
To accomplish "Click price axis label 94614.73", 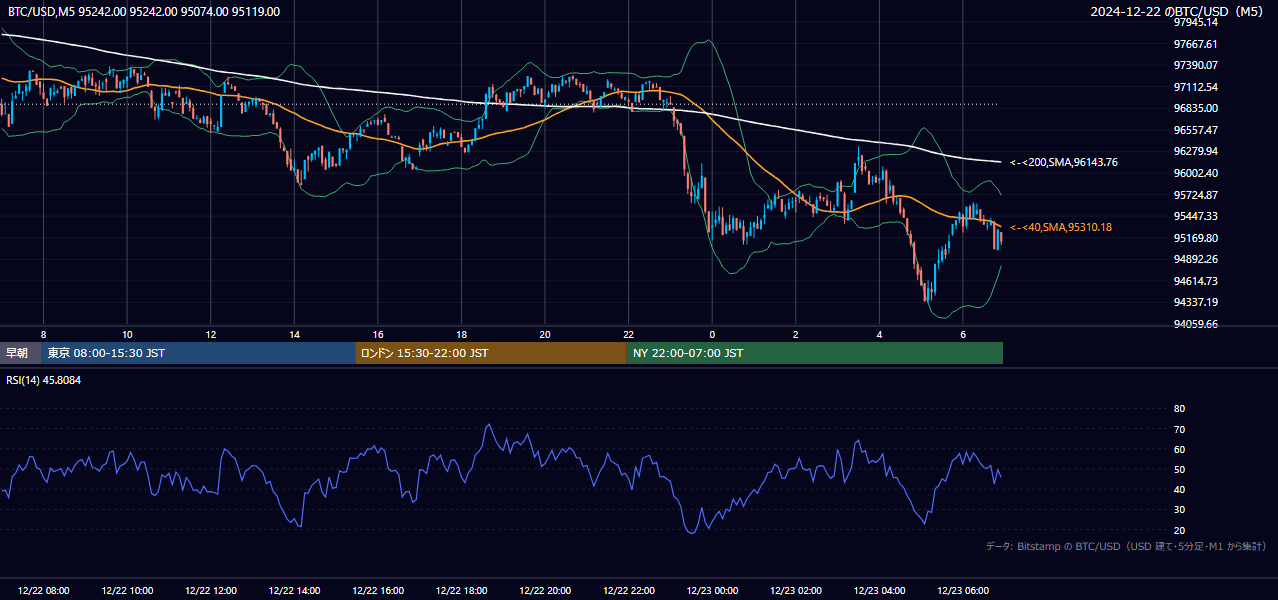I will point(1196,281).
